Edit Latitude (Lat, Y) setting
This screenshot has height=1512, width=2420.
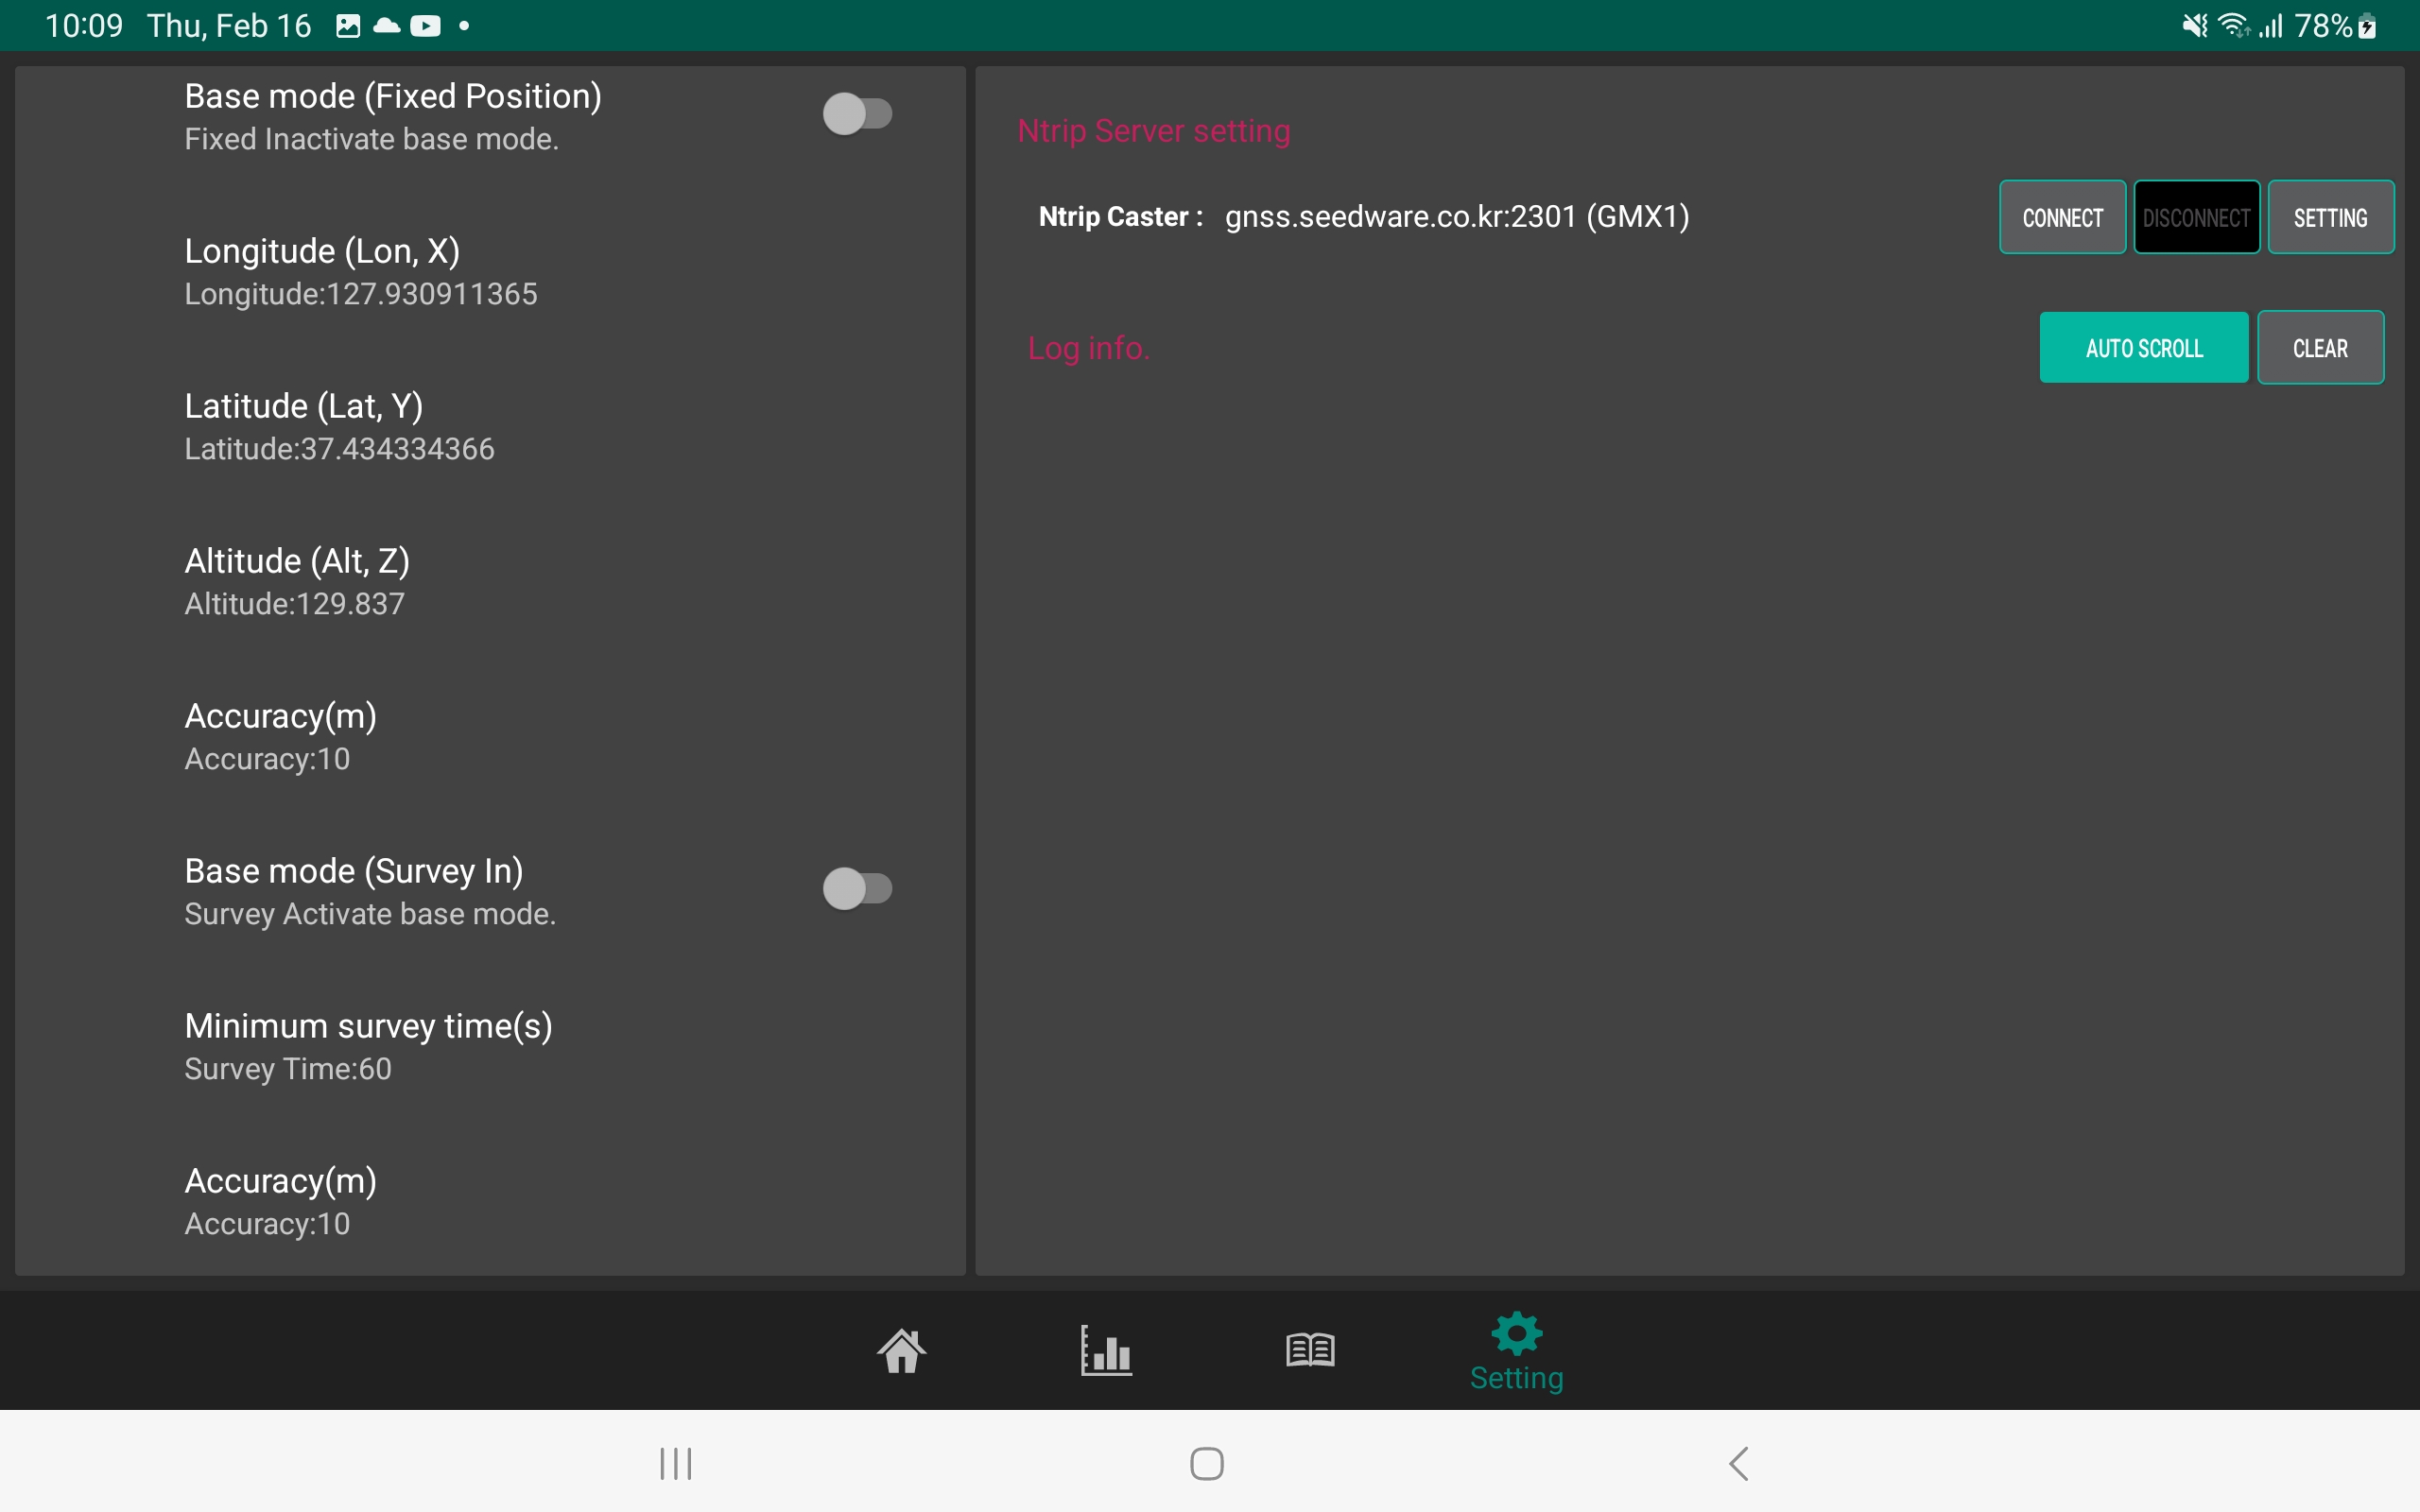coord(490,427)
